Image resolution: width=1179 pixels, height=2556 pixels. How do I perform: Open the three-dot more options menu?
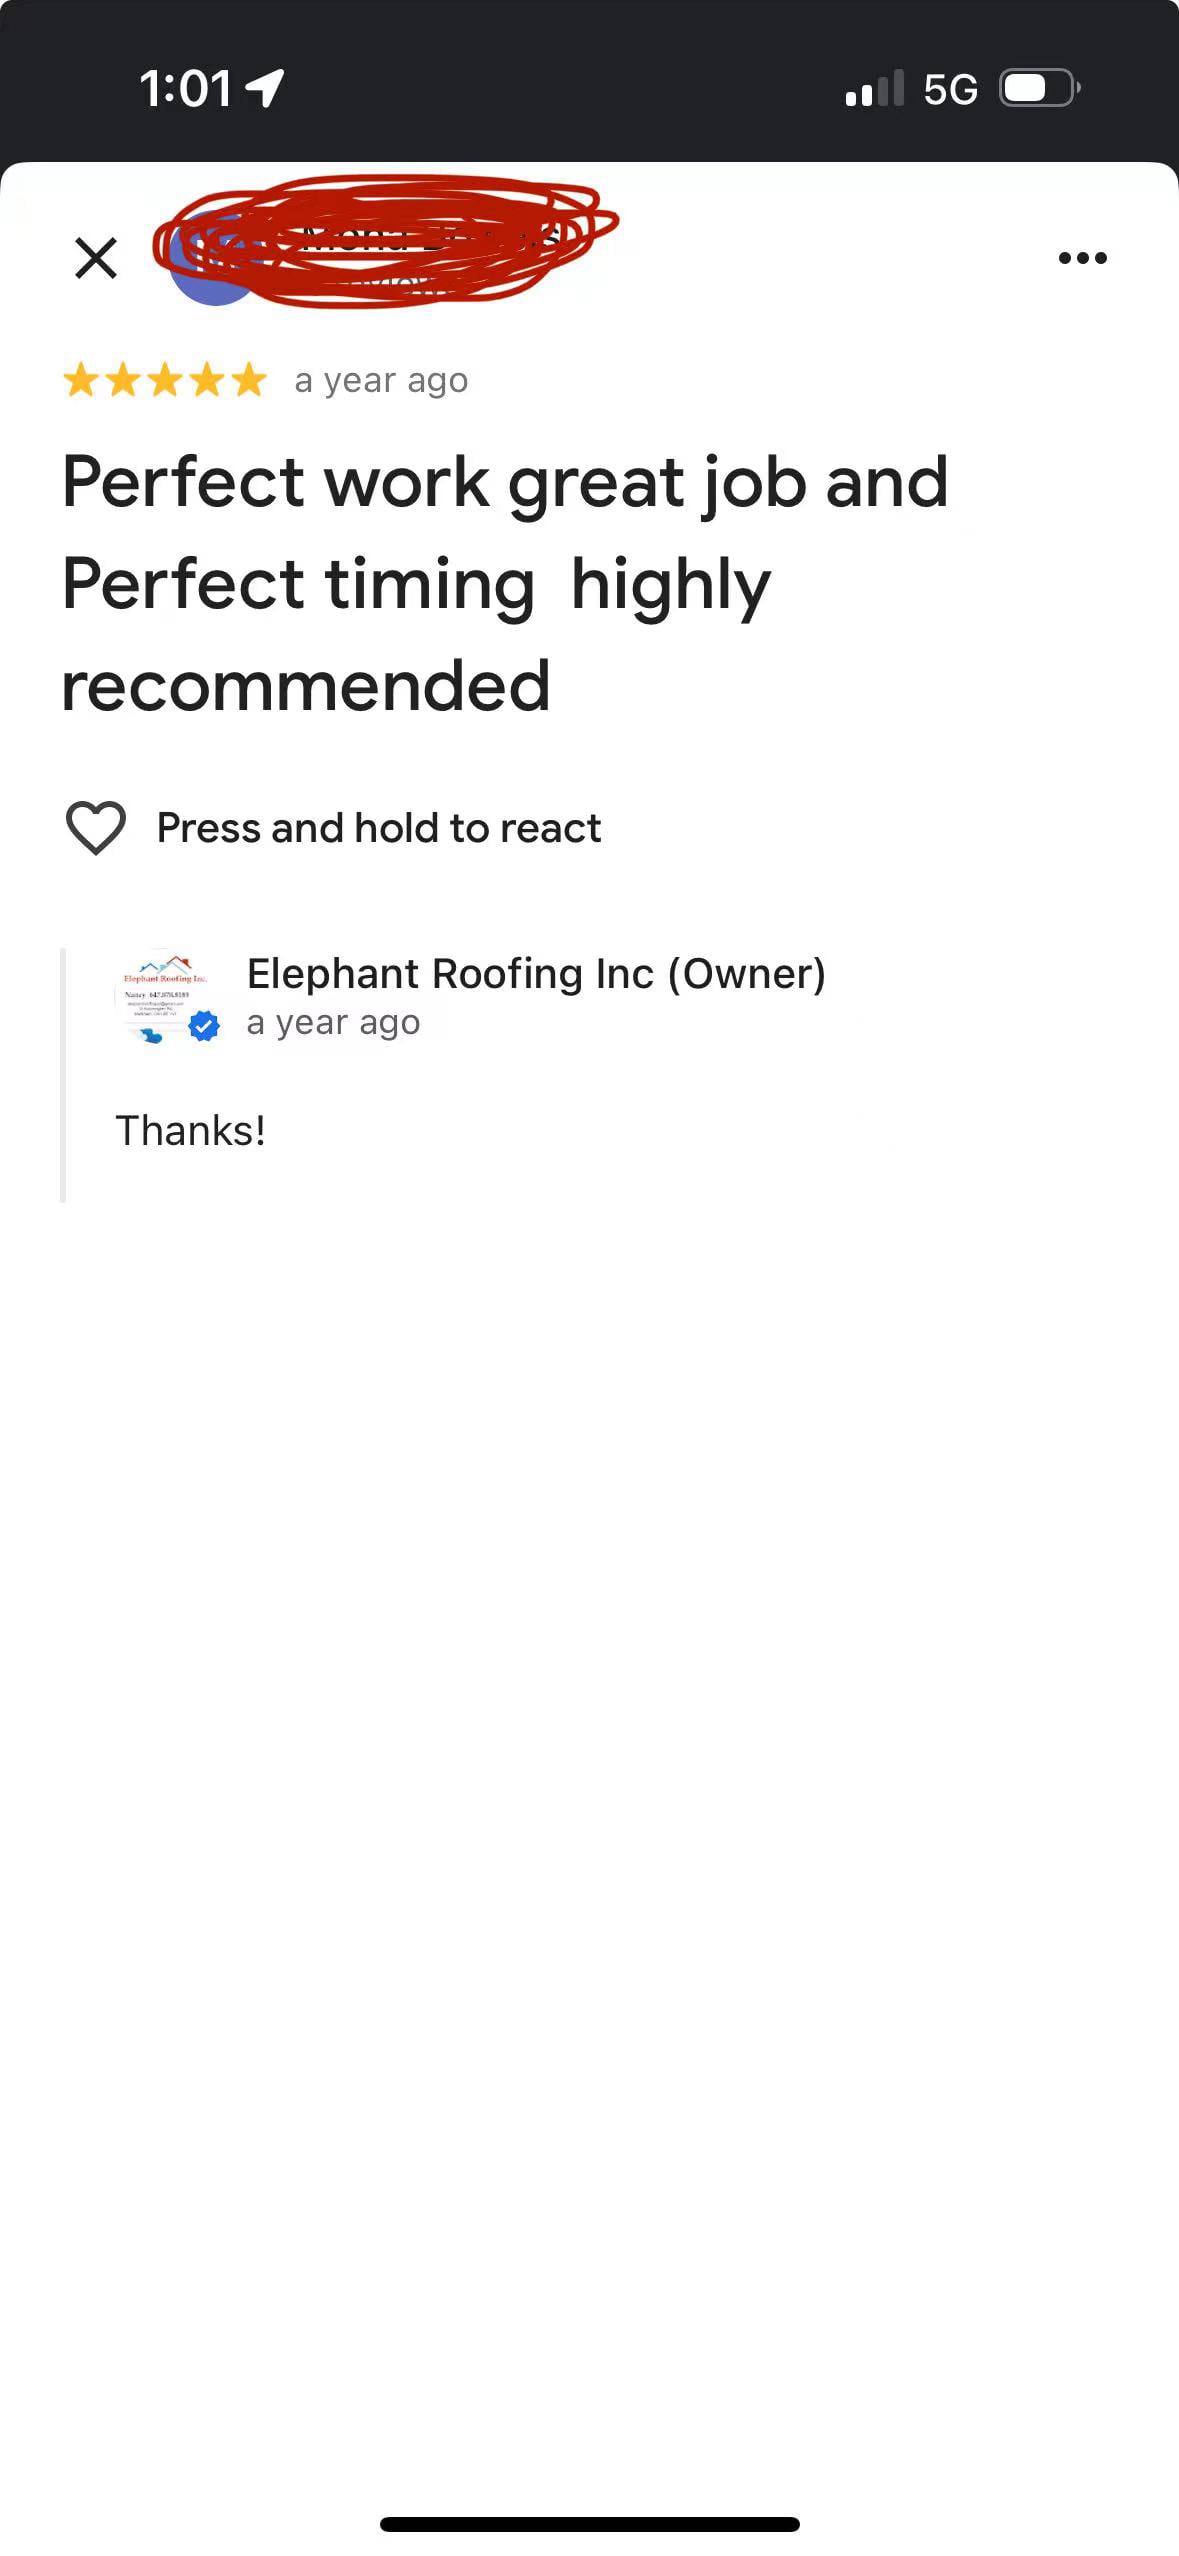[1082, 258]
